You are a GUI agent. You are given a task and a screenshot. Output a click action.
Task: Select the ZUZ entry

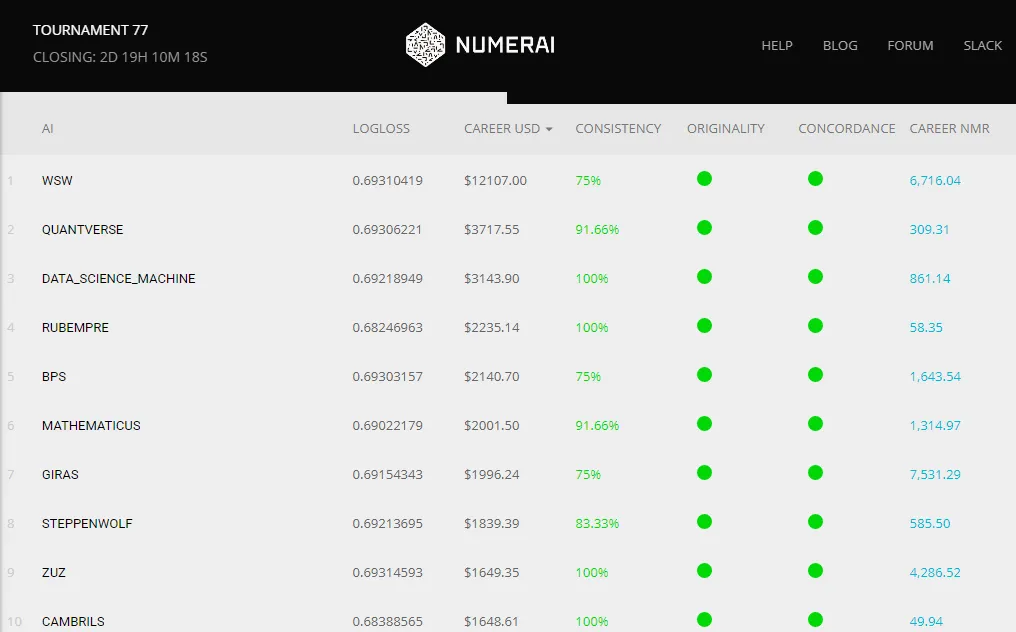tap(54, 572)
